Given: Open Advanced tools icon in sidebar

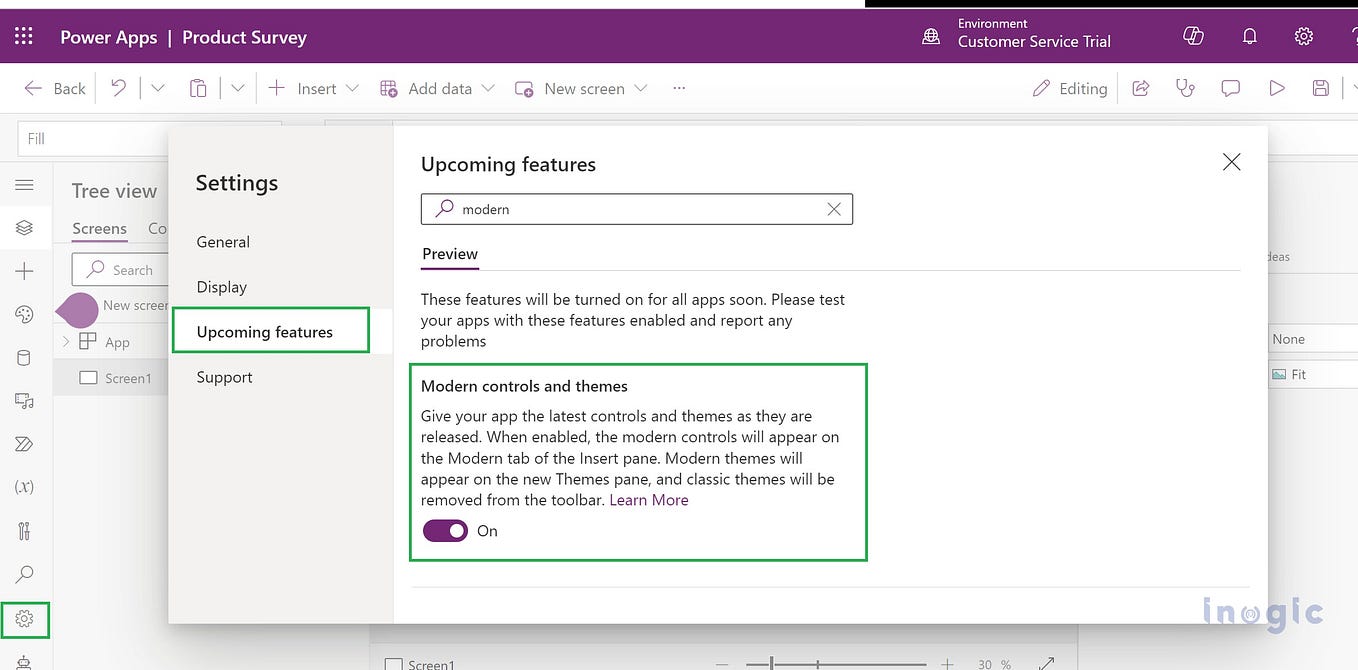Looking at the screenshot, I should [25, 531].
